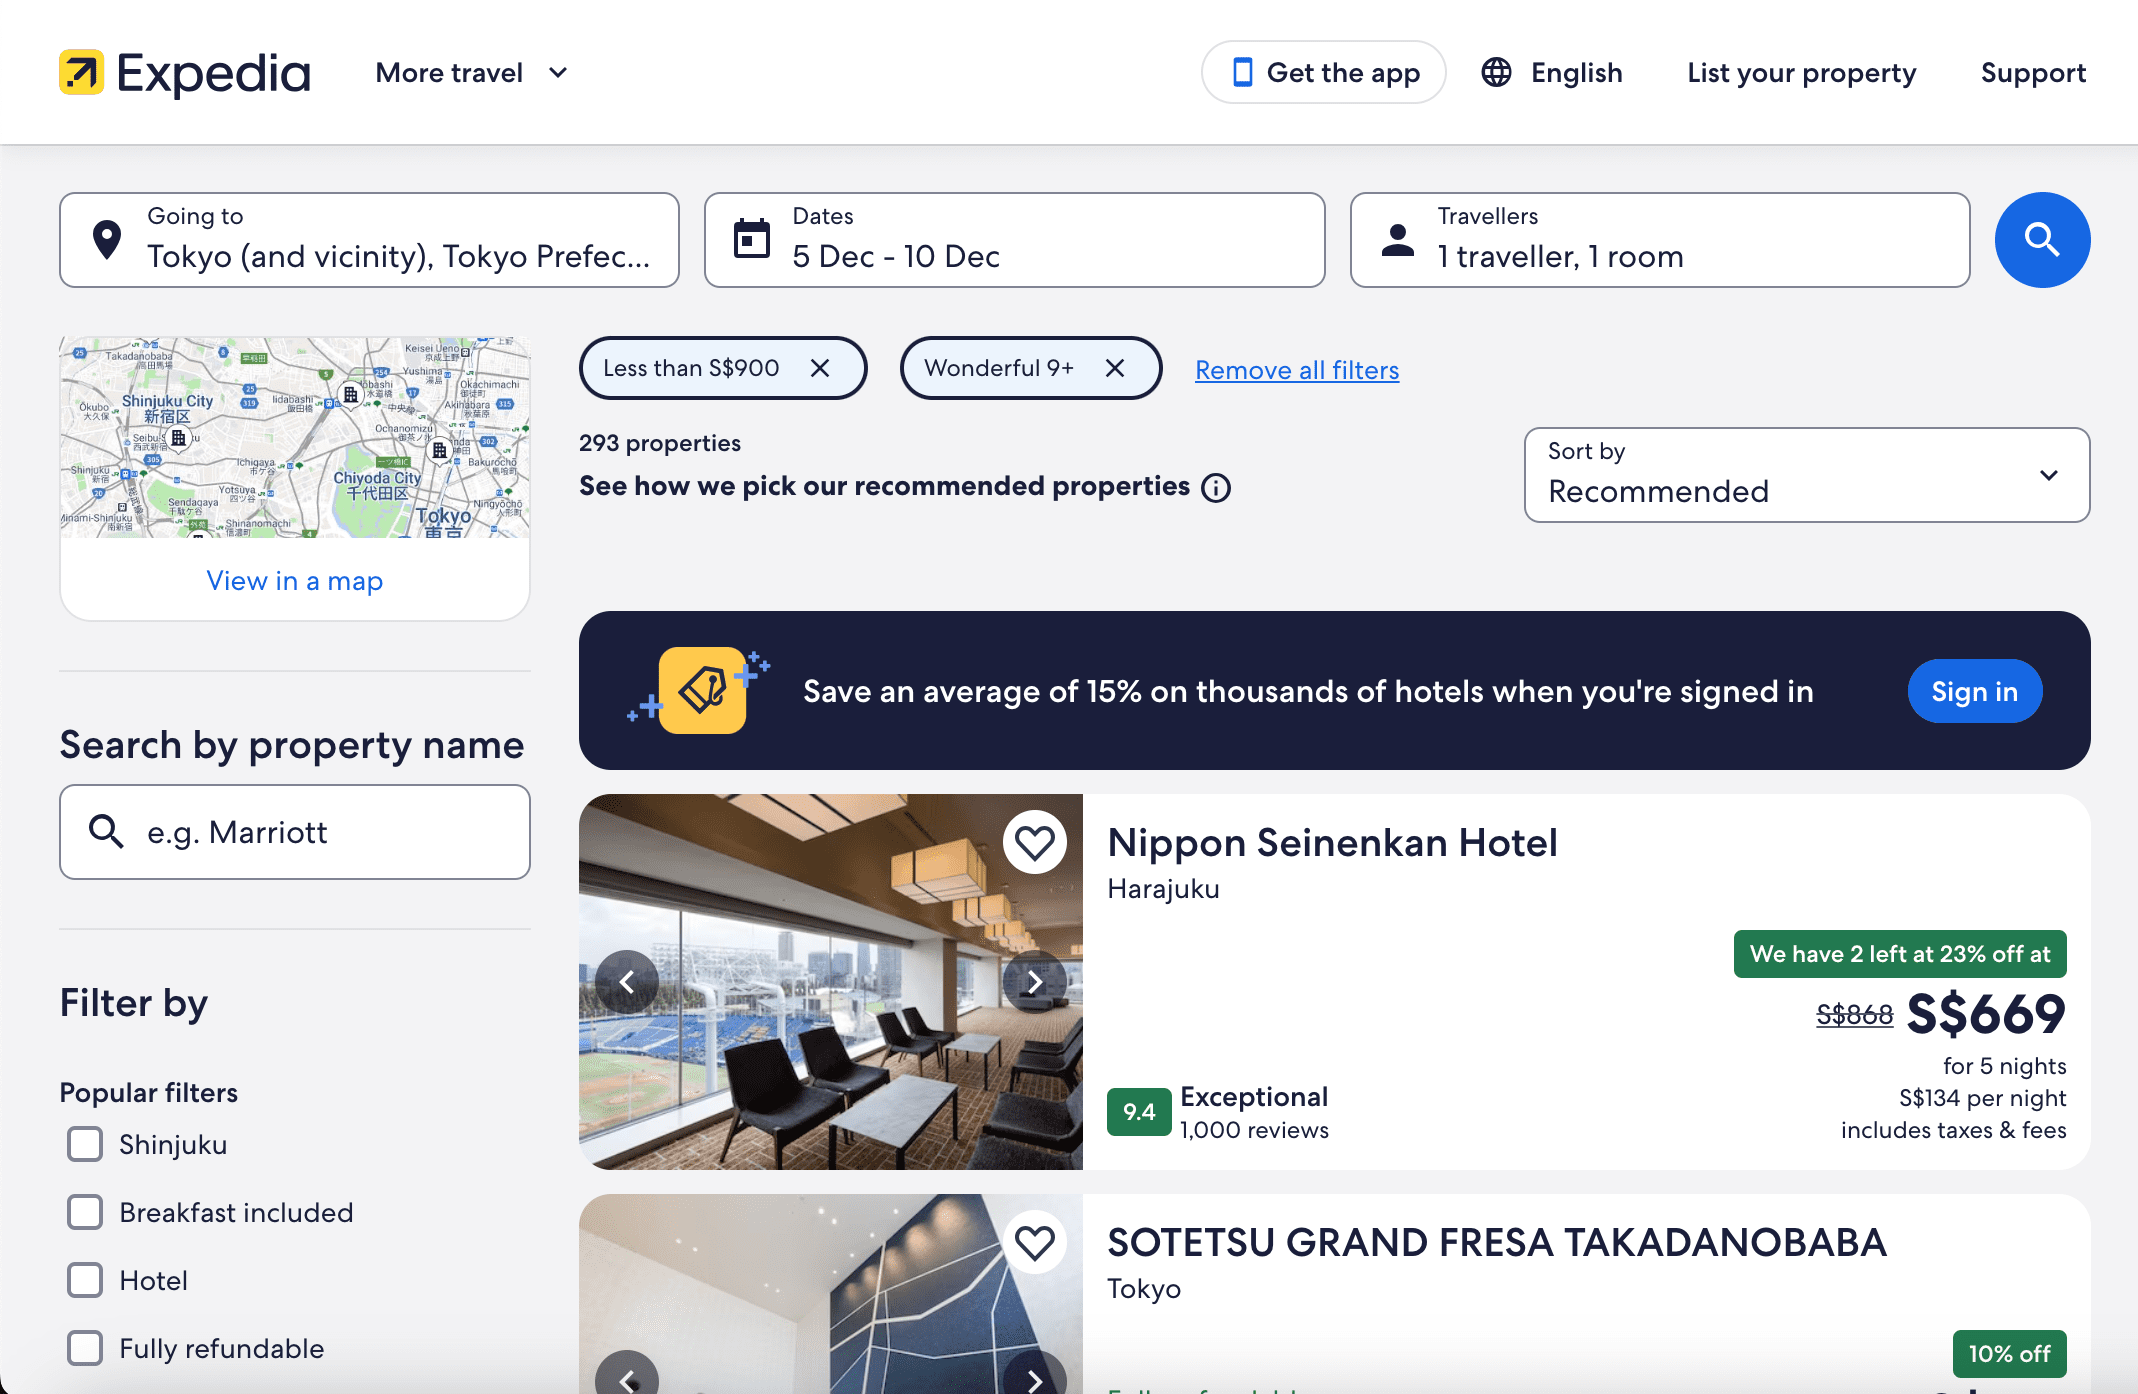2138x1394 pixels.
Task: Click the S$669 price
Action: click(x=1986, y=1014)
